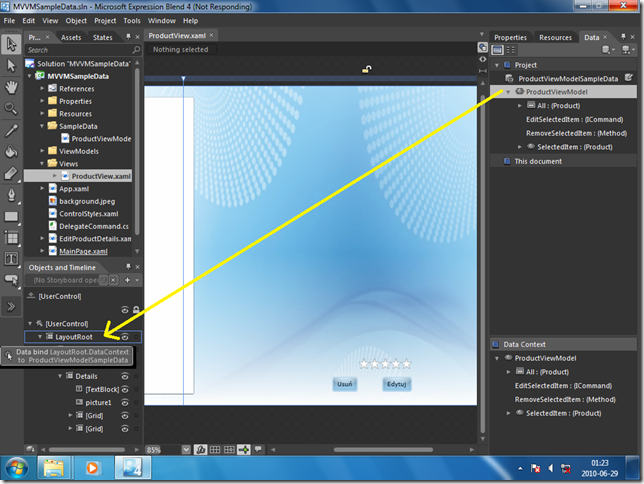Hide LayoutRoot with its eye icon

click(x=125, y=337)
